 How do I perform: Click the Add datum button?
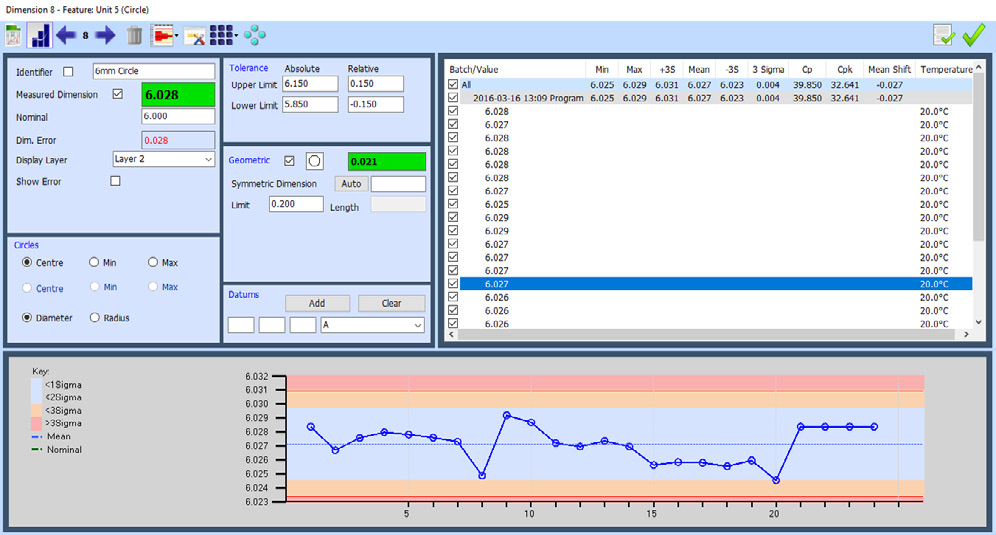317,303
